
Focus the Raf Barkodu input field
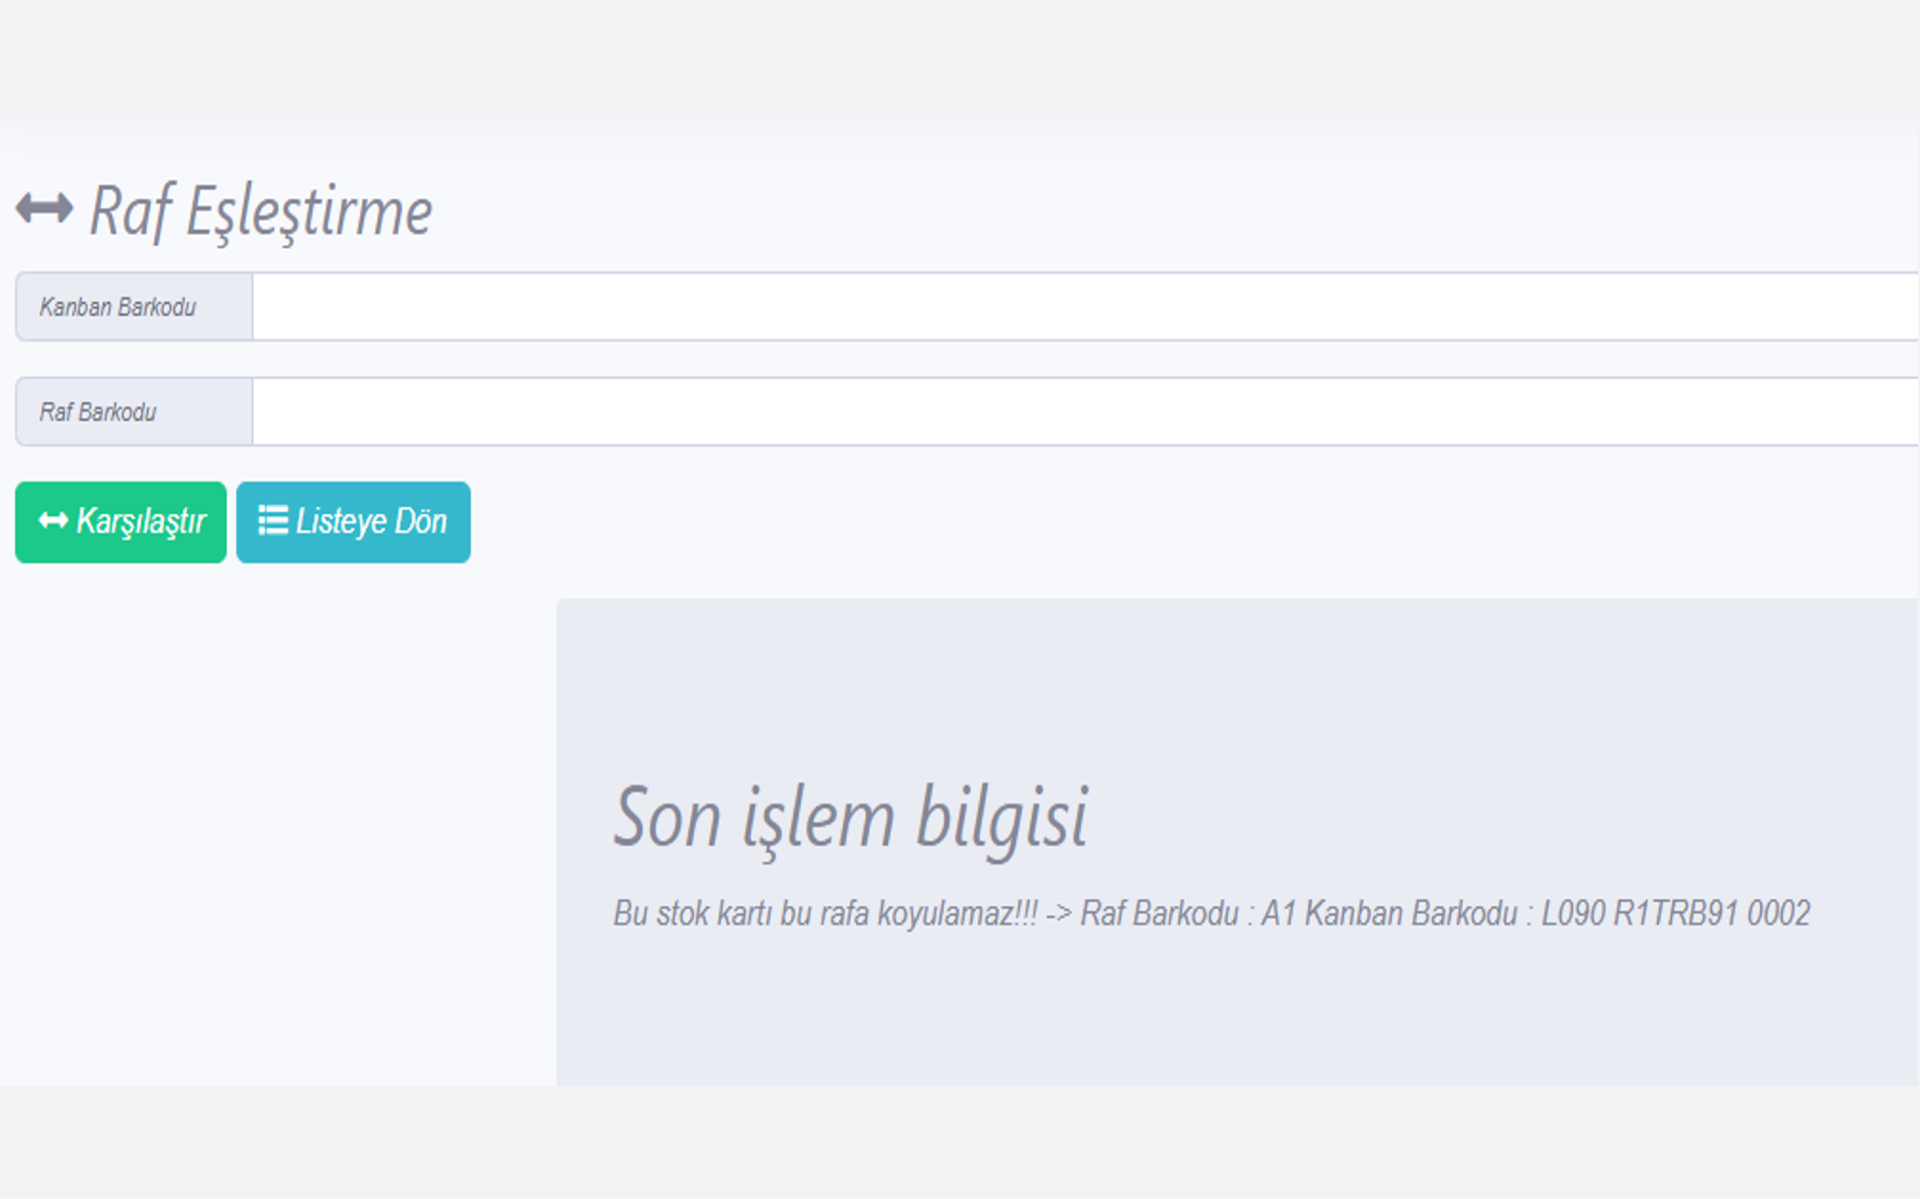1085,412
